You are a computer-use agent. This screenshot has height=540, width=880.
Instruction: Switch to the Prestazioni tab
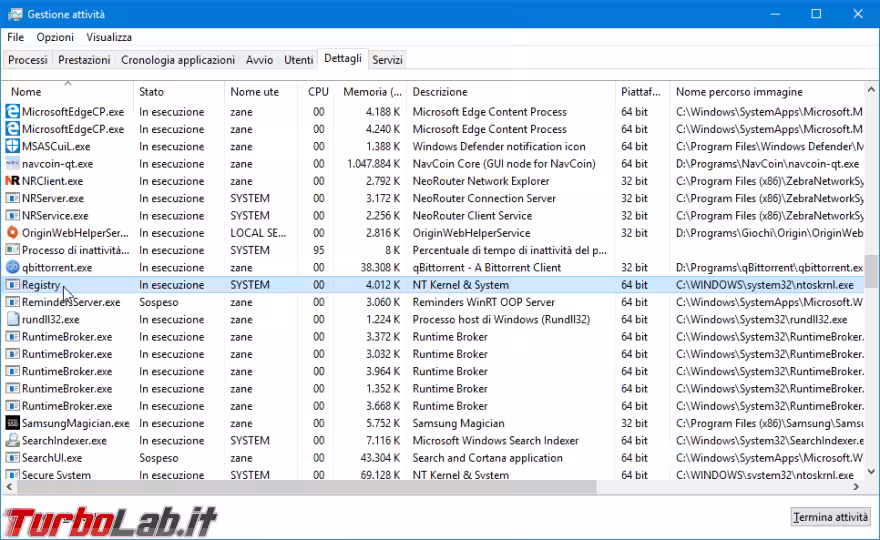point(84,60)
